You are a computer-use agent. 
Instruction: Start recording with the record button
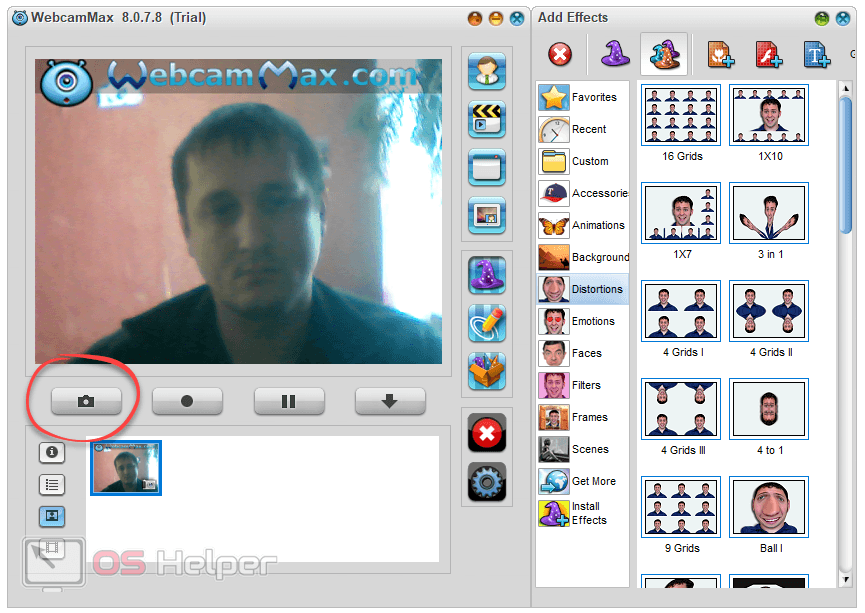187,401
